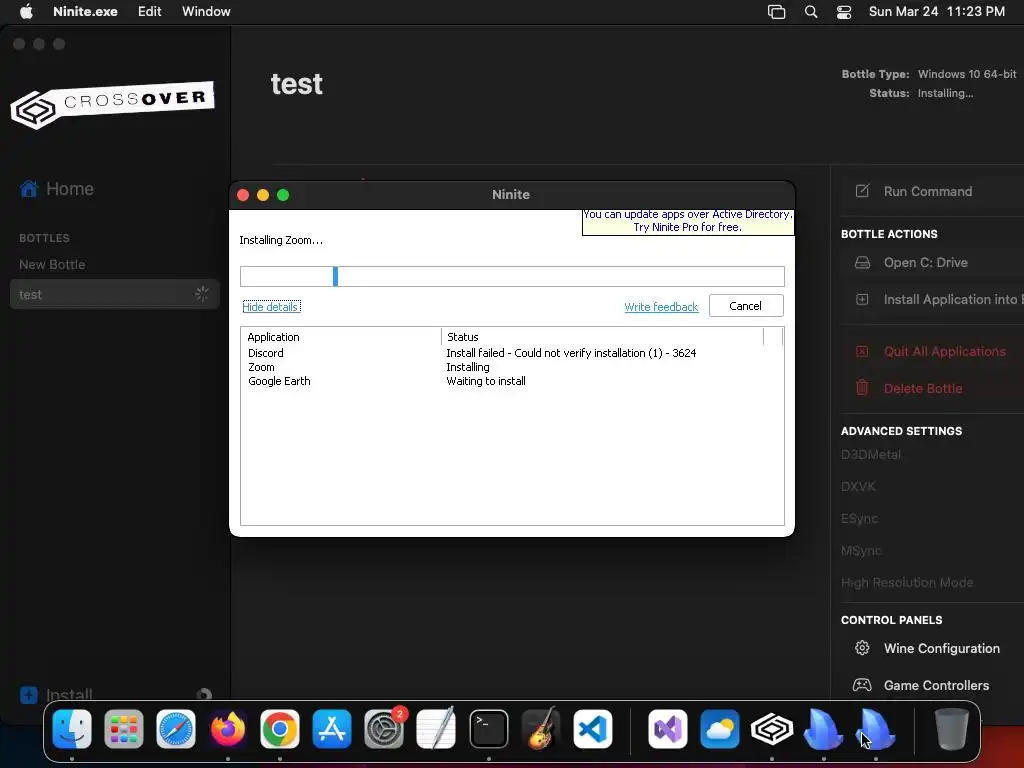Open the Window menu
The width and height of the screenshot is (1024, 768).
[x=206, y=11]
